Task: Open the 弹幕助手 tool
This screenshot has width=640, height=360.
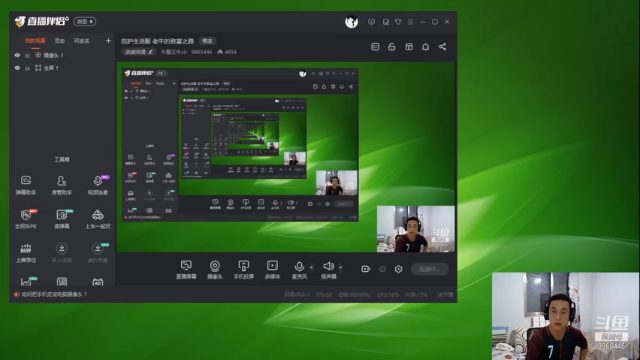Action: pyautogui.click(x=26, y=185)
